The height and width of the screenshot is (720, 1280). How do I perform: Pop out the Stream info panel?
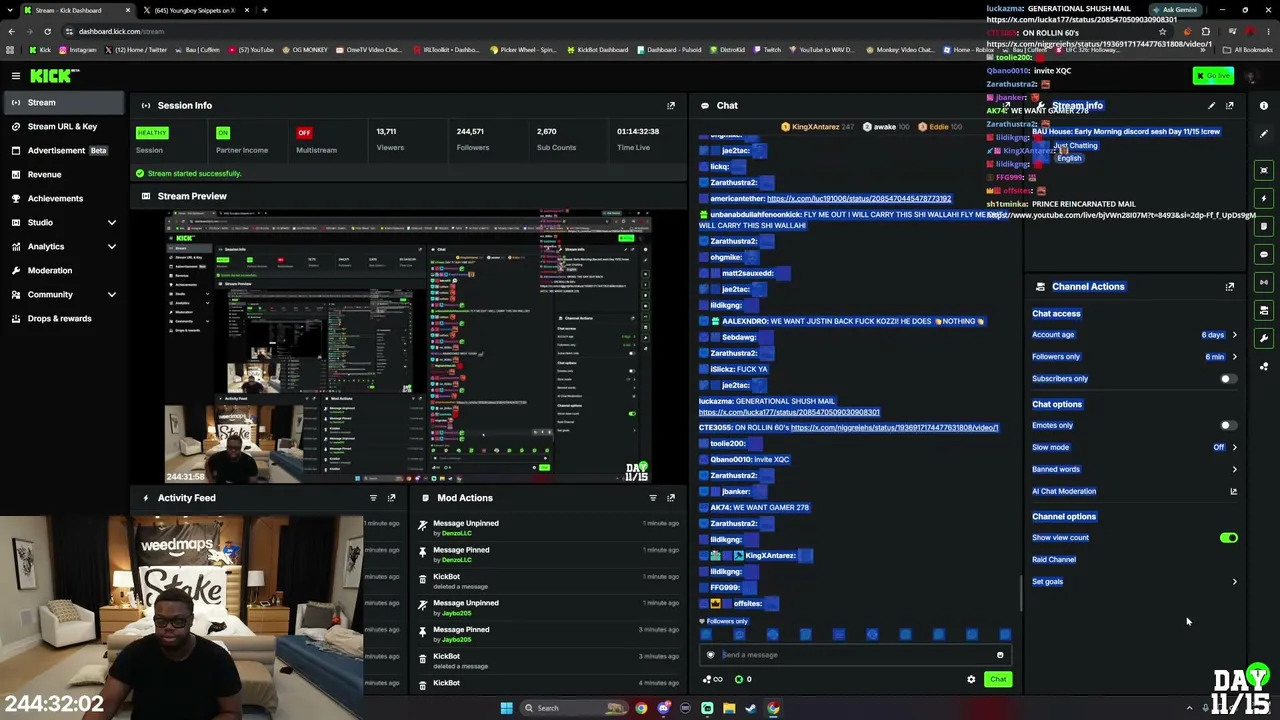(1230, 105)
